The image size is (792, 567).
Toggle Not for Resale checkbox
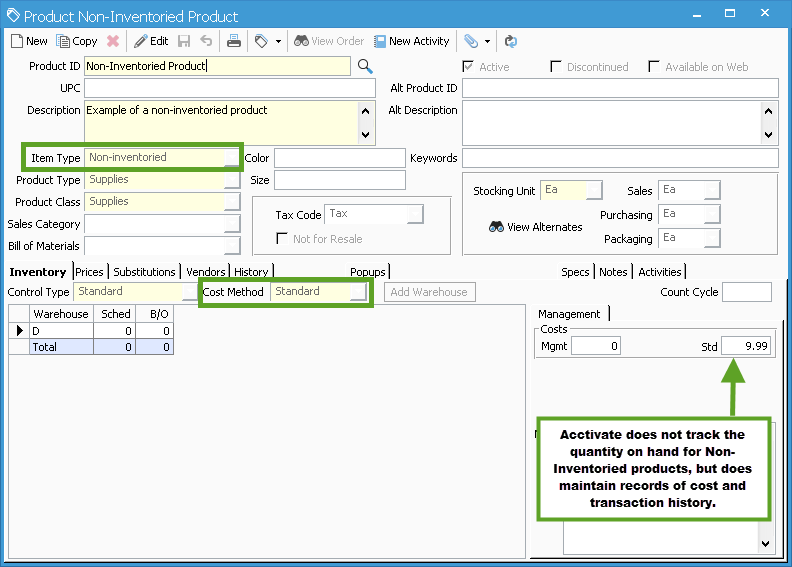coord(282,238)
